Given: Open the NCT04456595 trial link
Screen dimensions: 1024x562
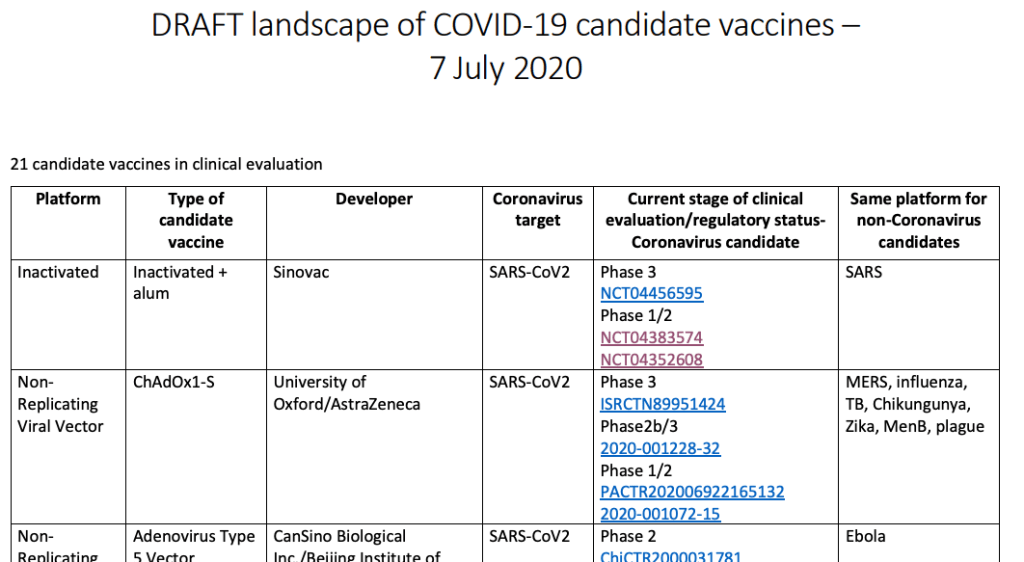Looking at the screenshot, I should coord(651,294).
